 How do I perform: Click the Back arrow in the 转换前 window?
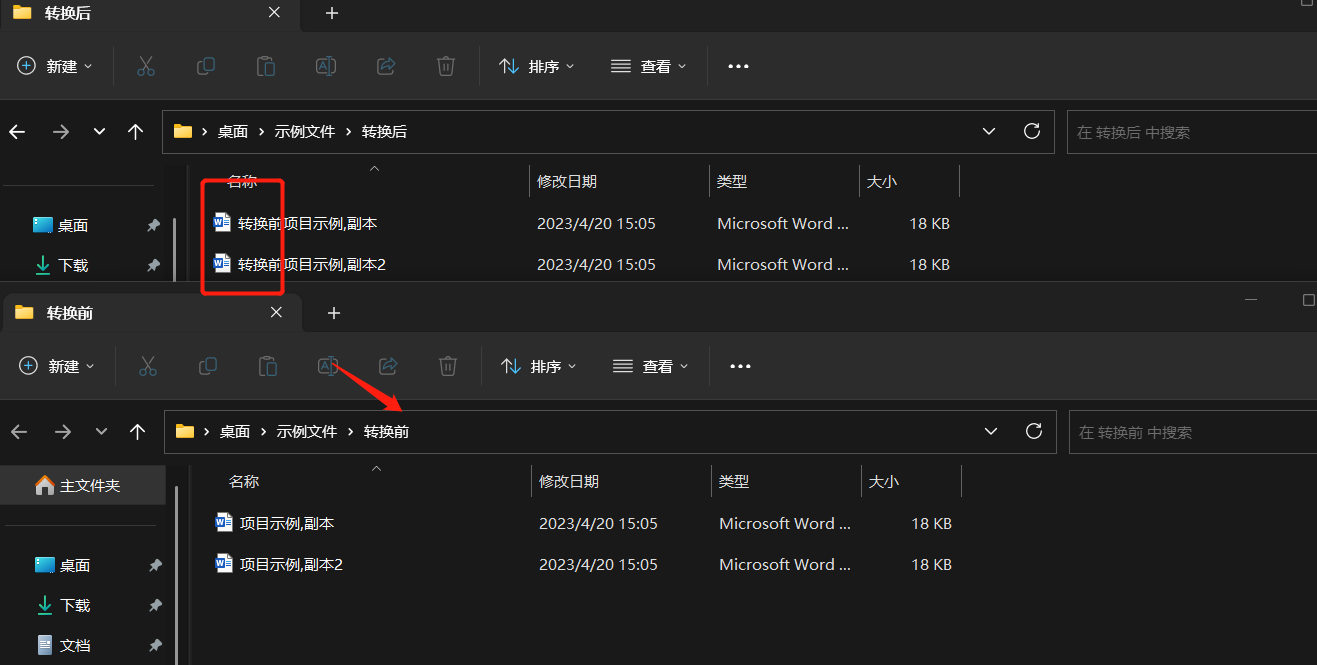click(x=18, y=431)
